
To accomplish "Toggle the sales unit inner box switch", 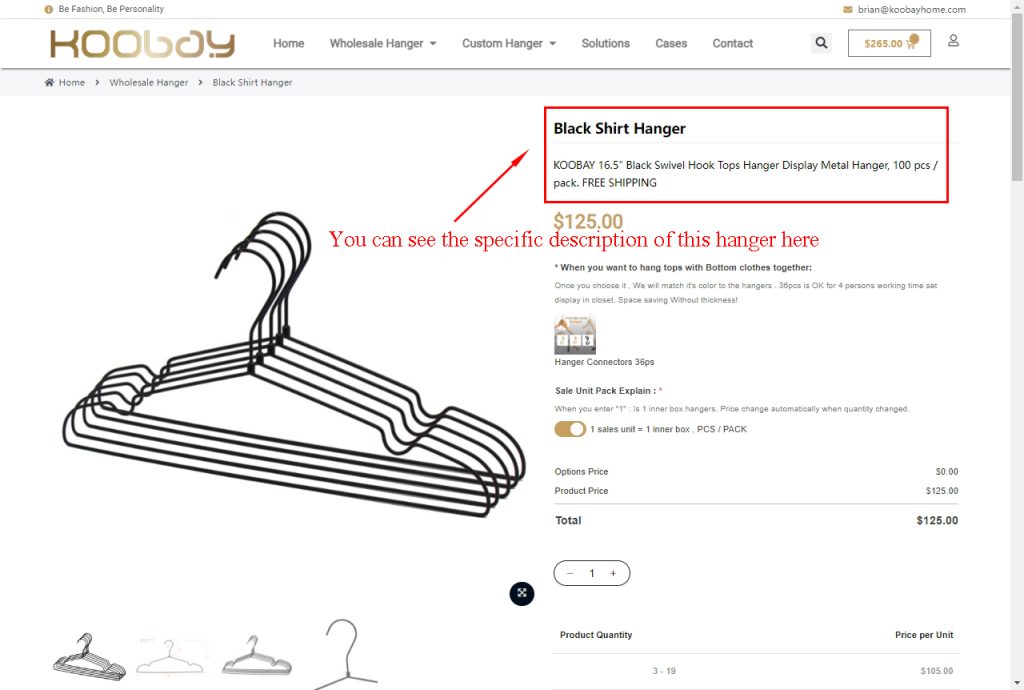I will click(x=570, y=429).
